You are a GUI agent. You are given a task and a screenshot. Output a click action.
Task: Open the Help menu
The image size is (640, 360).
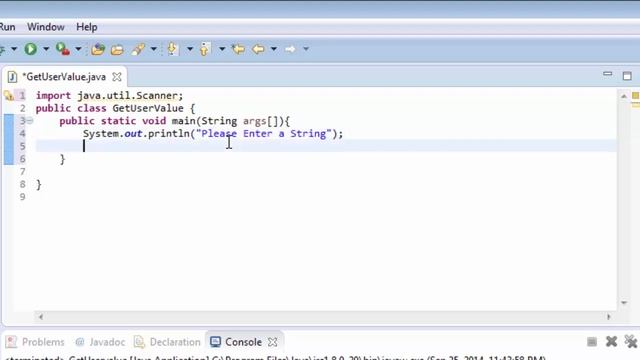[87, 27]
